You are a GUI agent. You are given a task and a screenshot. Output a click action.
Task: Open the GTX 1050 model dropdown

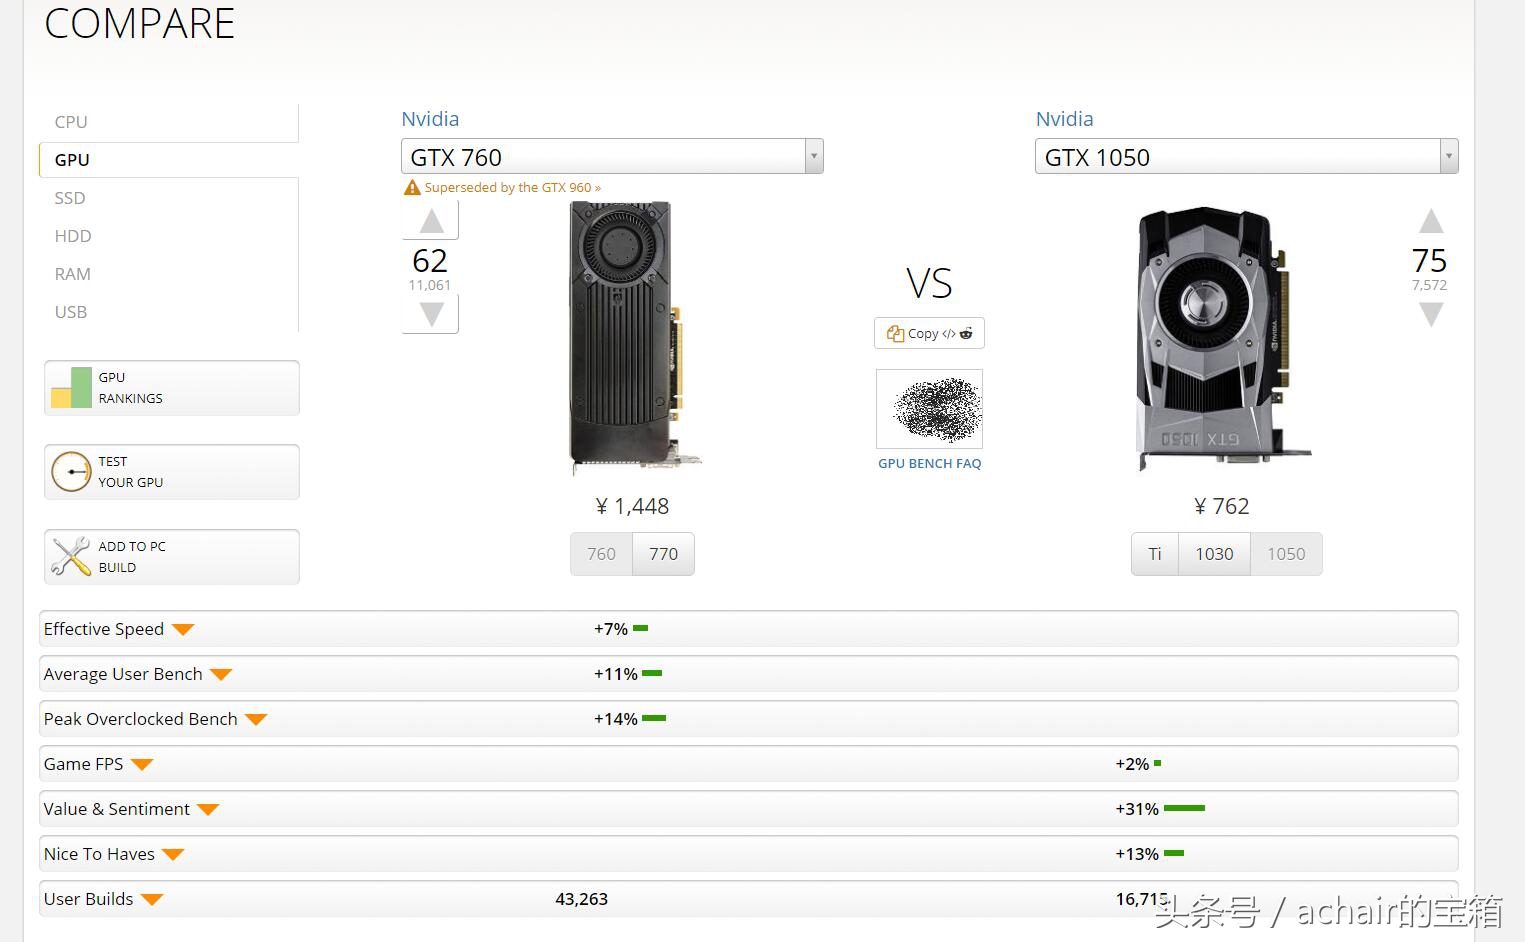pyautogui.click(x=1447, y=156)
